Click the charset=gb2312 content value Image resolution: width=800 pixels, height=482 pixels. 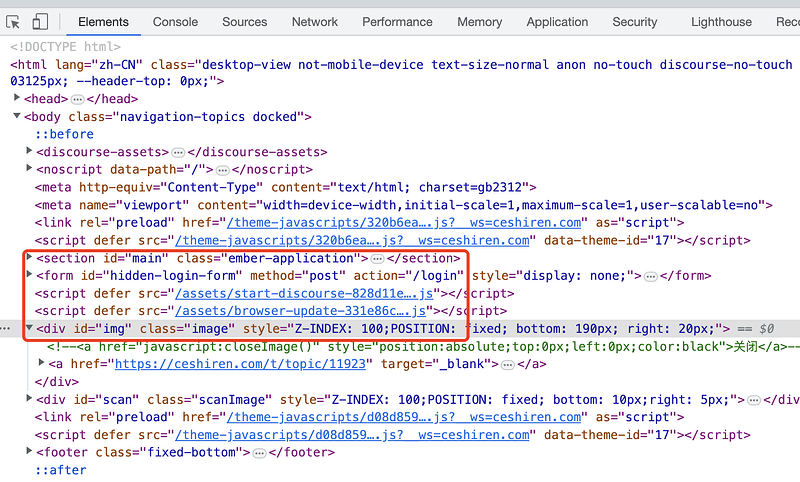470,187
